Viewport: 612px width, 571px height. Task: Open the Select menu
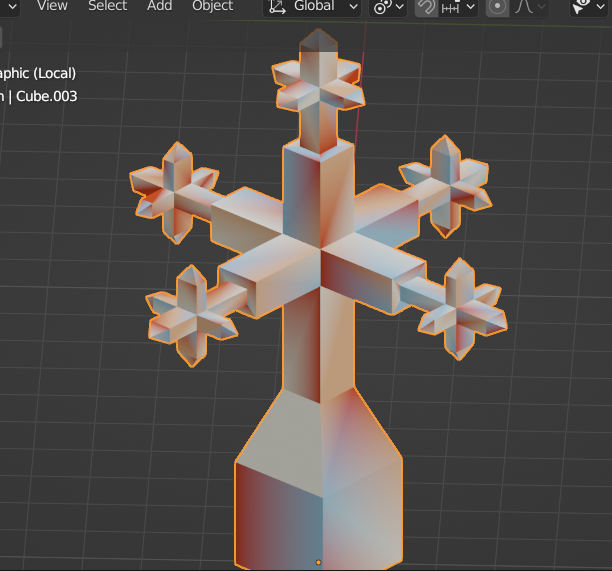(107, 6)
